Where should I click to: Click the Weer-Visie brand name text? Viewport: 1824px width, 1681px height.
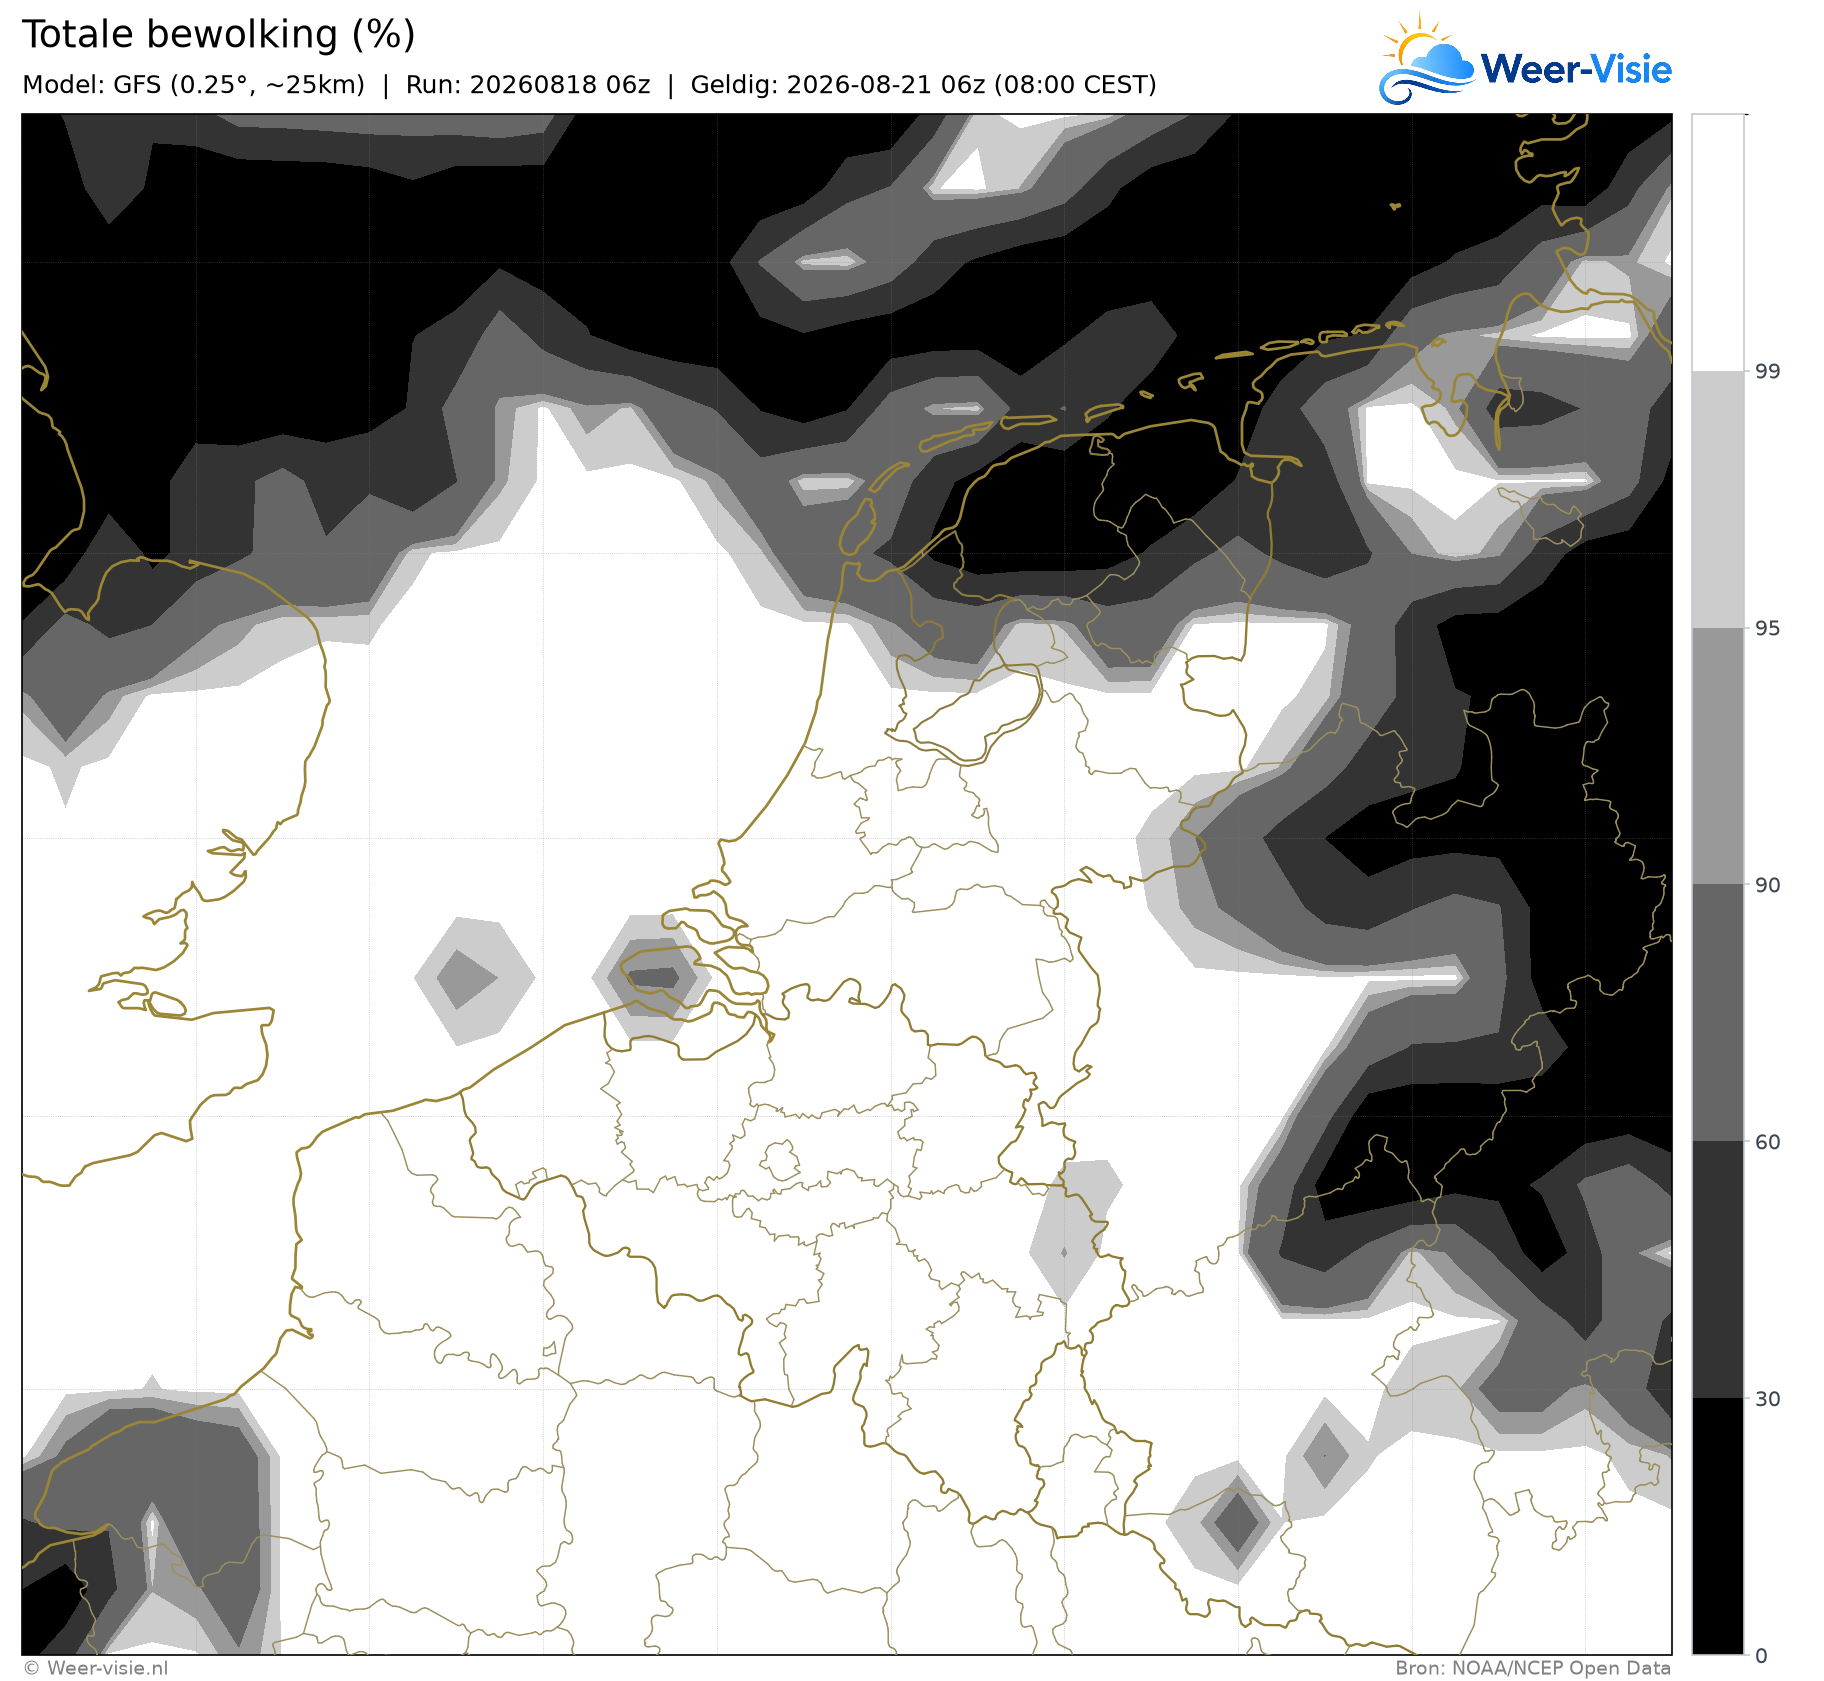pyautogui.click(x=1575, y=69)
